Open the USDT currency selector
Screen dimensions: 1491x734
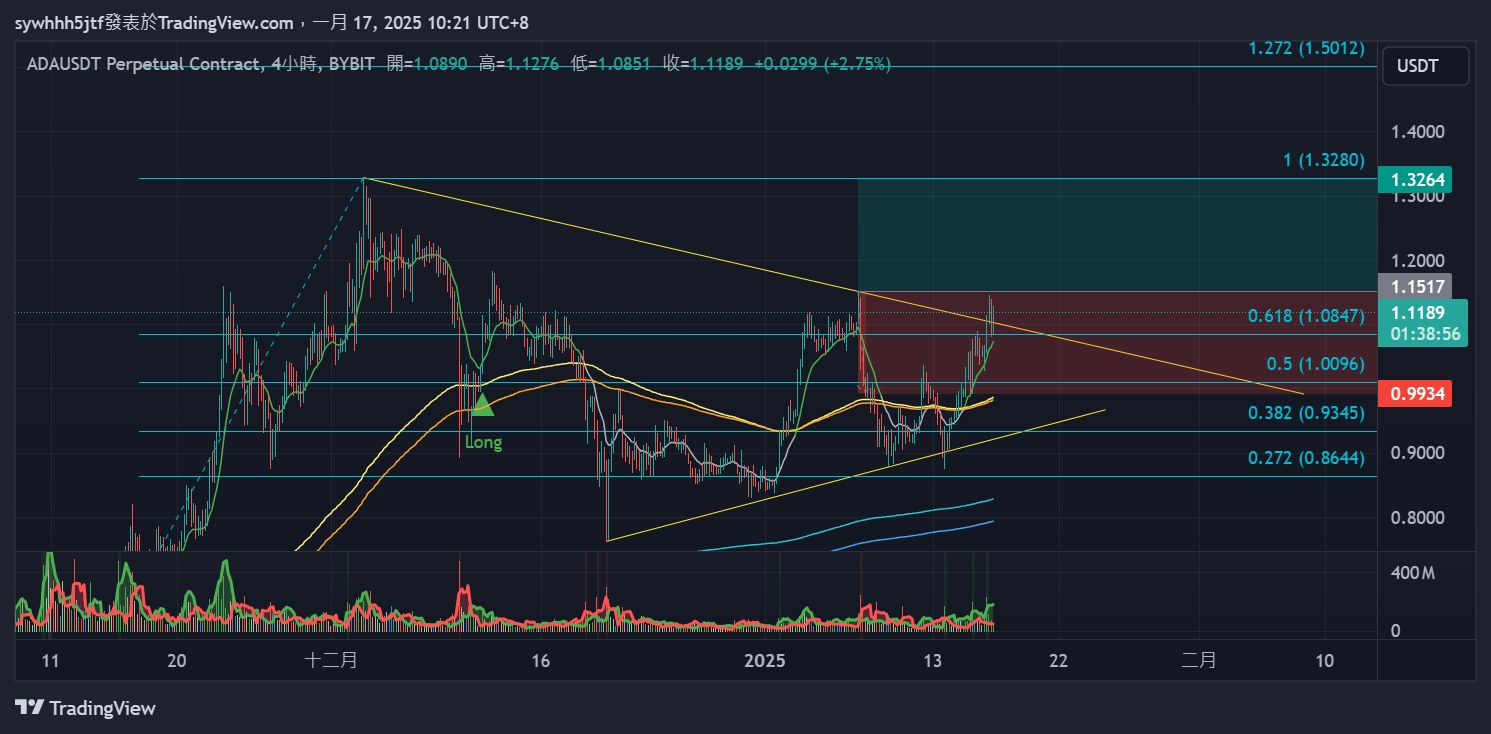(1425, 66)
